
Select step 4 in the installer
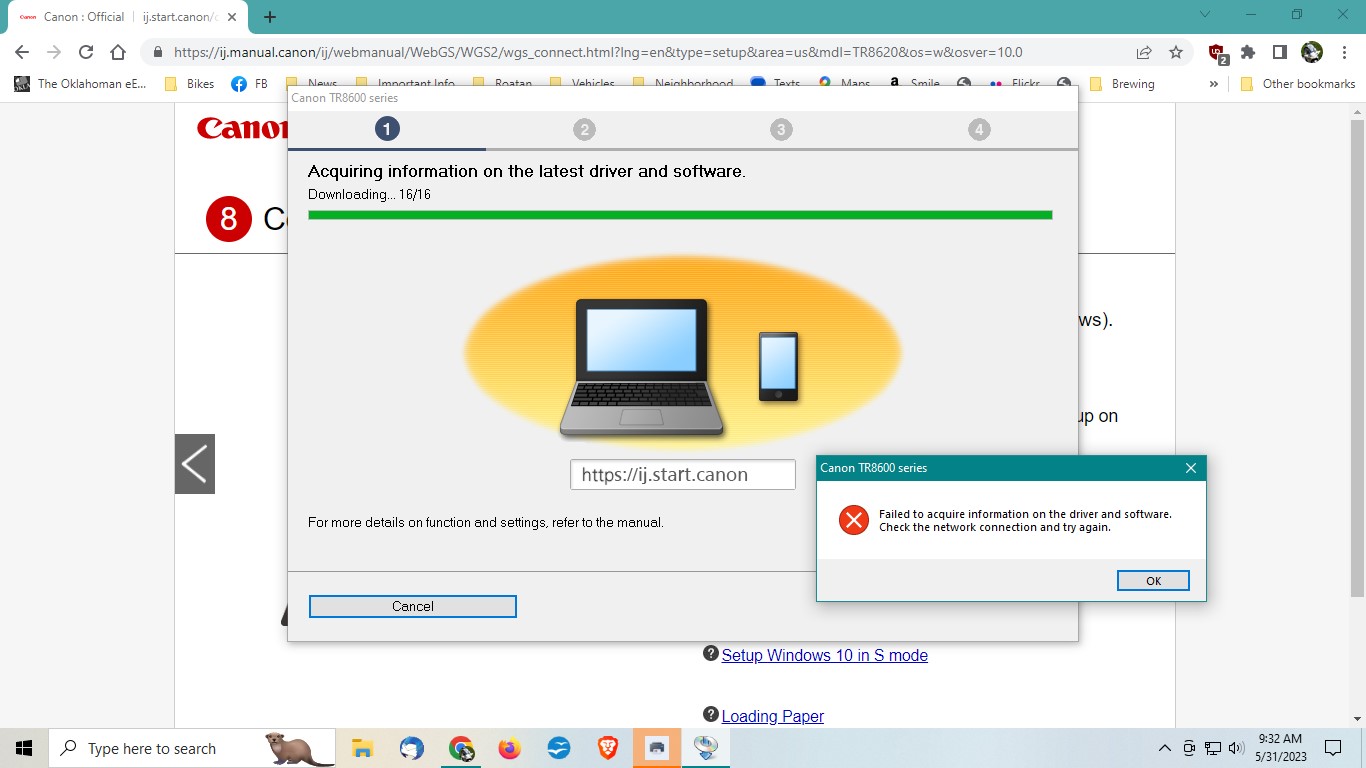(x=979, y=129)
